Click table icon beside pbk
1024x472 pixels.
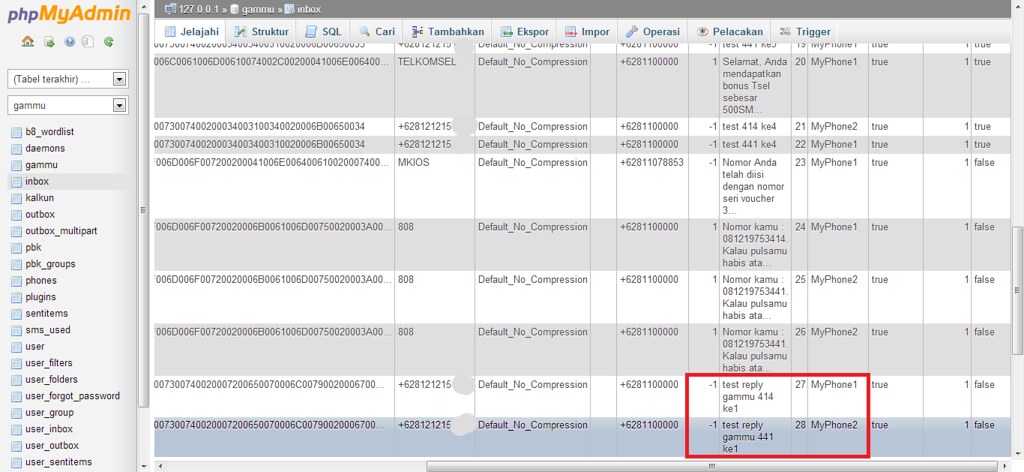16,247
